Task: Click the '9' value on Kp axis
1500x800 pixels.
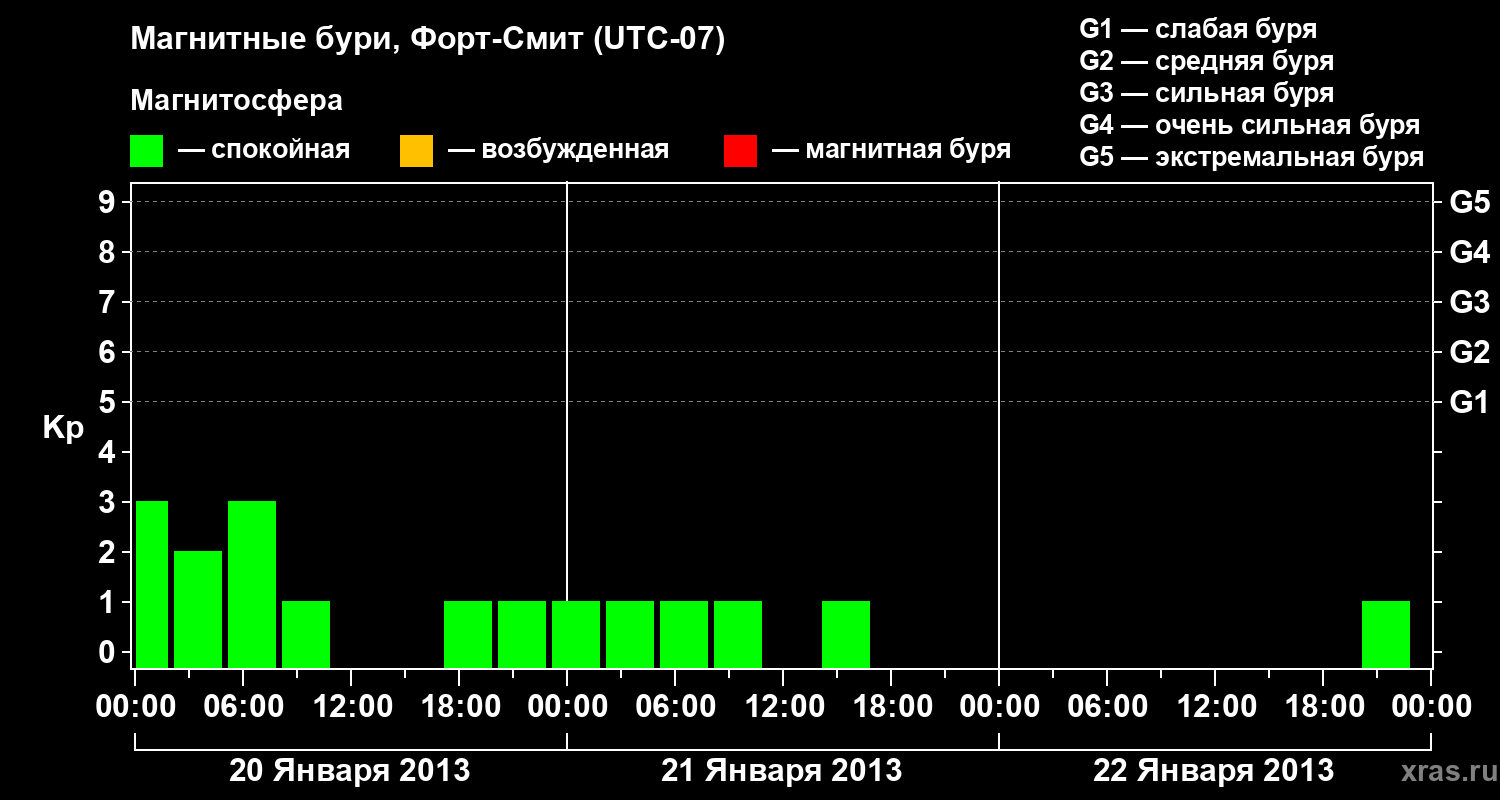Action: pos(109,202)
